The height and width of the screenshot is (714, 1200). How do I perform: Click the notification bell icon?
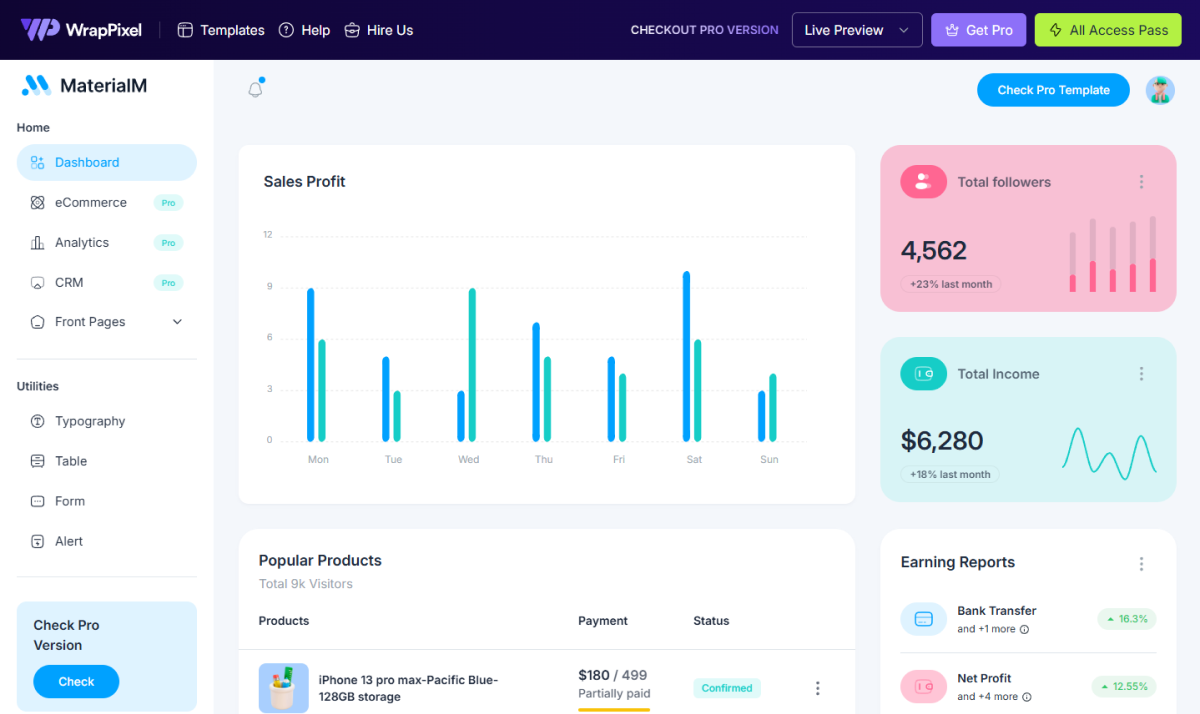click(x=255, y=89)
